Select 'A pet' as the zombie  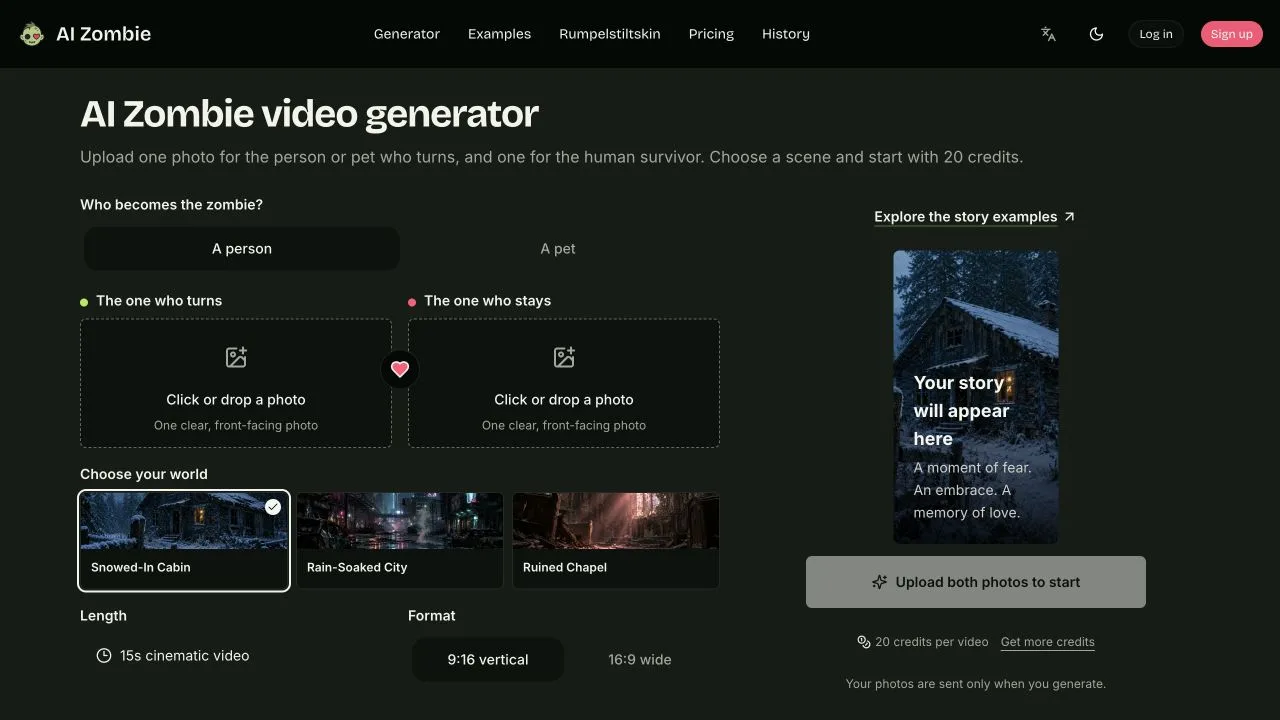point(558,248)
